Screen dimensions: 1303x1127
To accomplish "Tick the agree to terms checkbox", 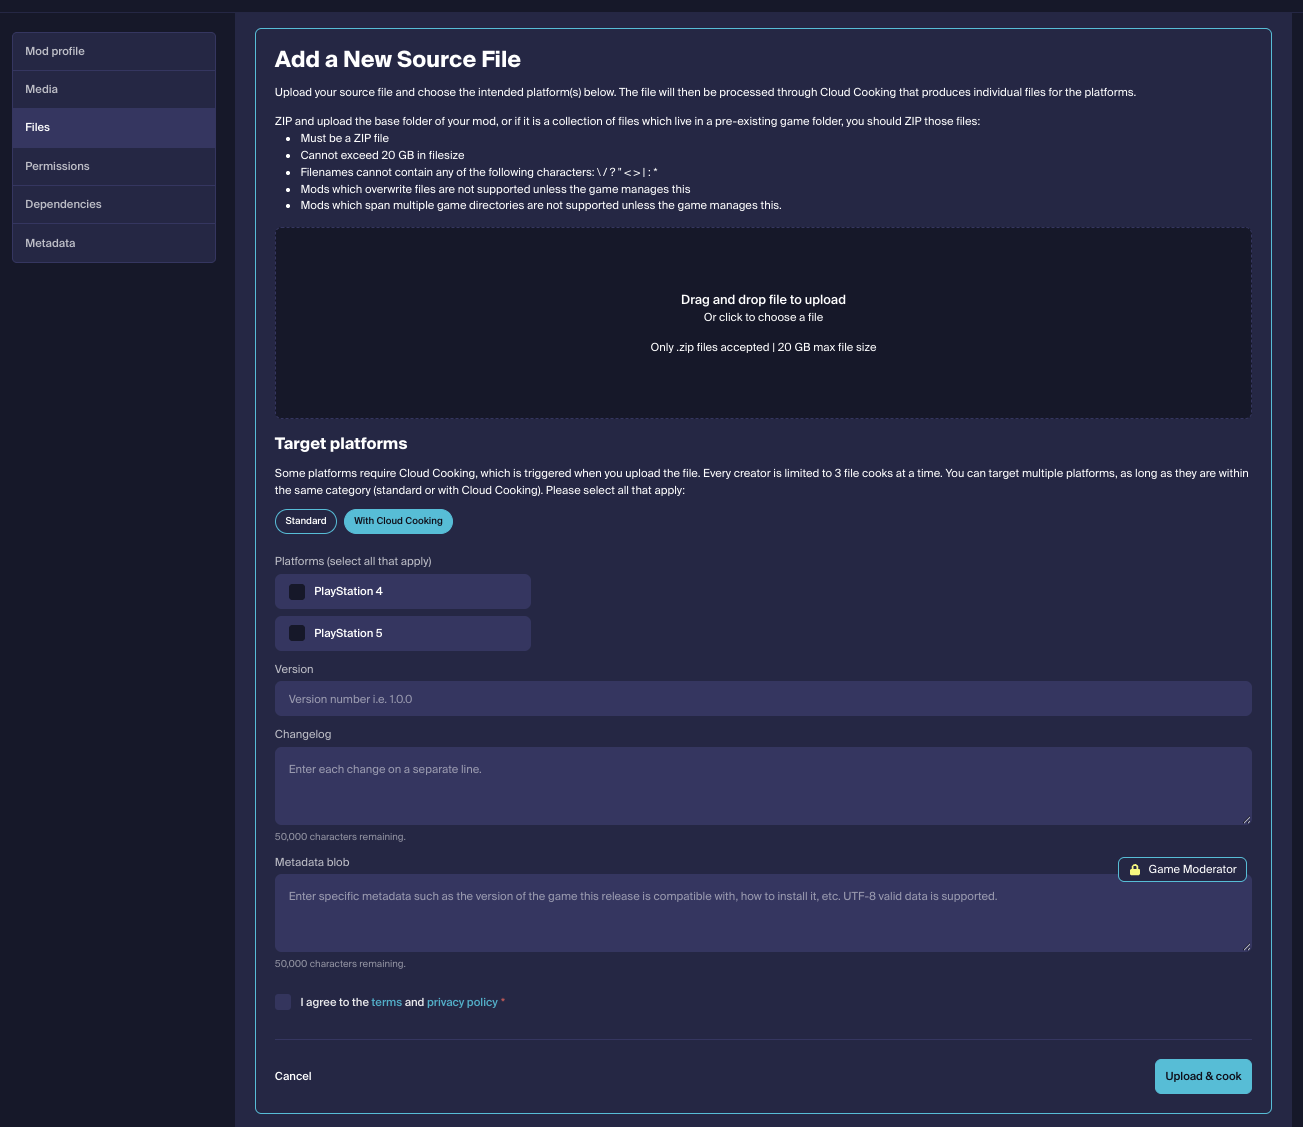I will point(283,1002).
